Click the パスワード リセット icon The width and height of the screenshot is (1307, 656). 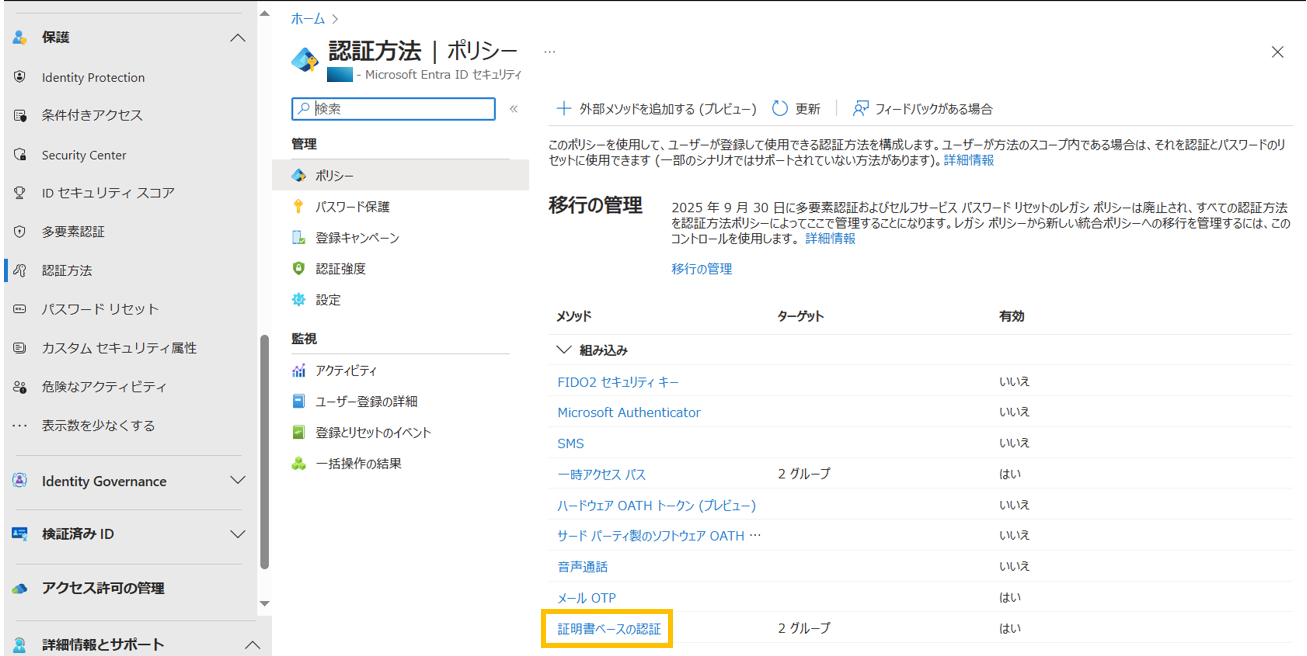[19, 309]
